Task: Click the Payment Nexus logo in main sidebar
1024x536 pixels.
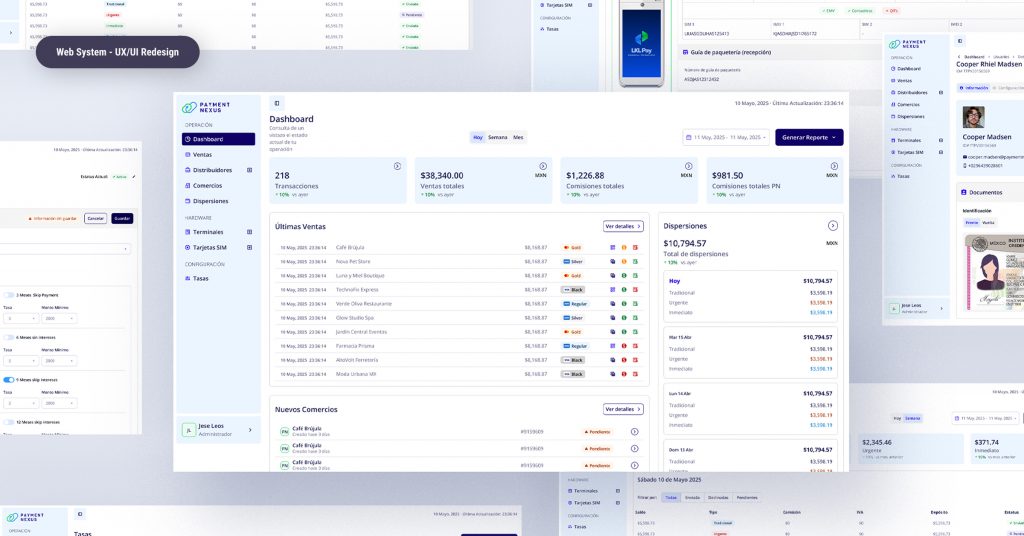Action: tap(206, 108)
